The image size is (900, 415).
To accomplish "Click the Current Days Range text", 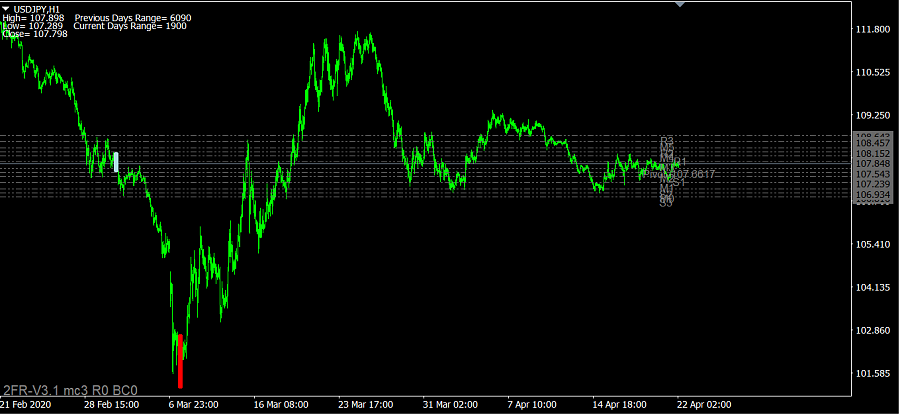I will [128, 26].
